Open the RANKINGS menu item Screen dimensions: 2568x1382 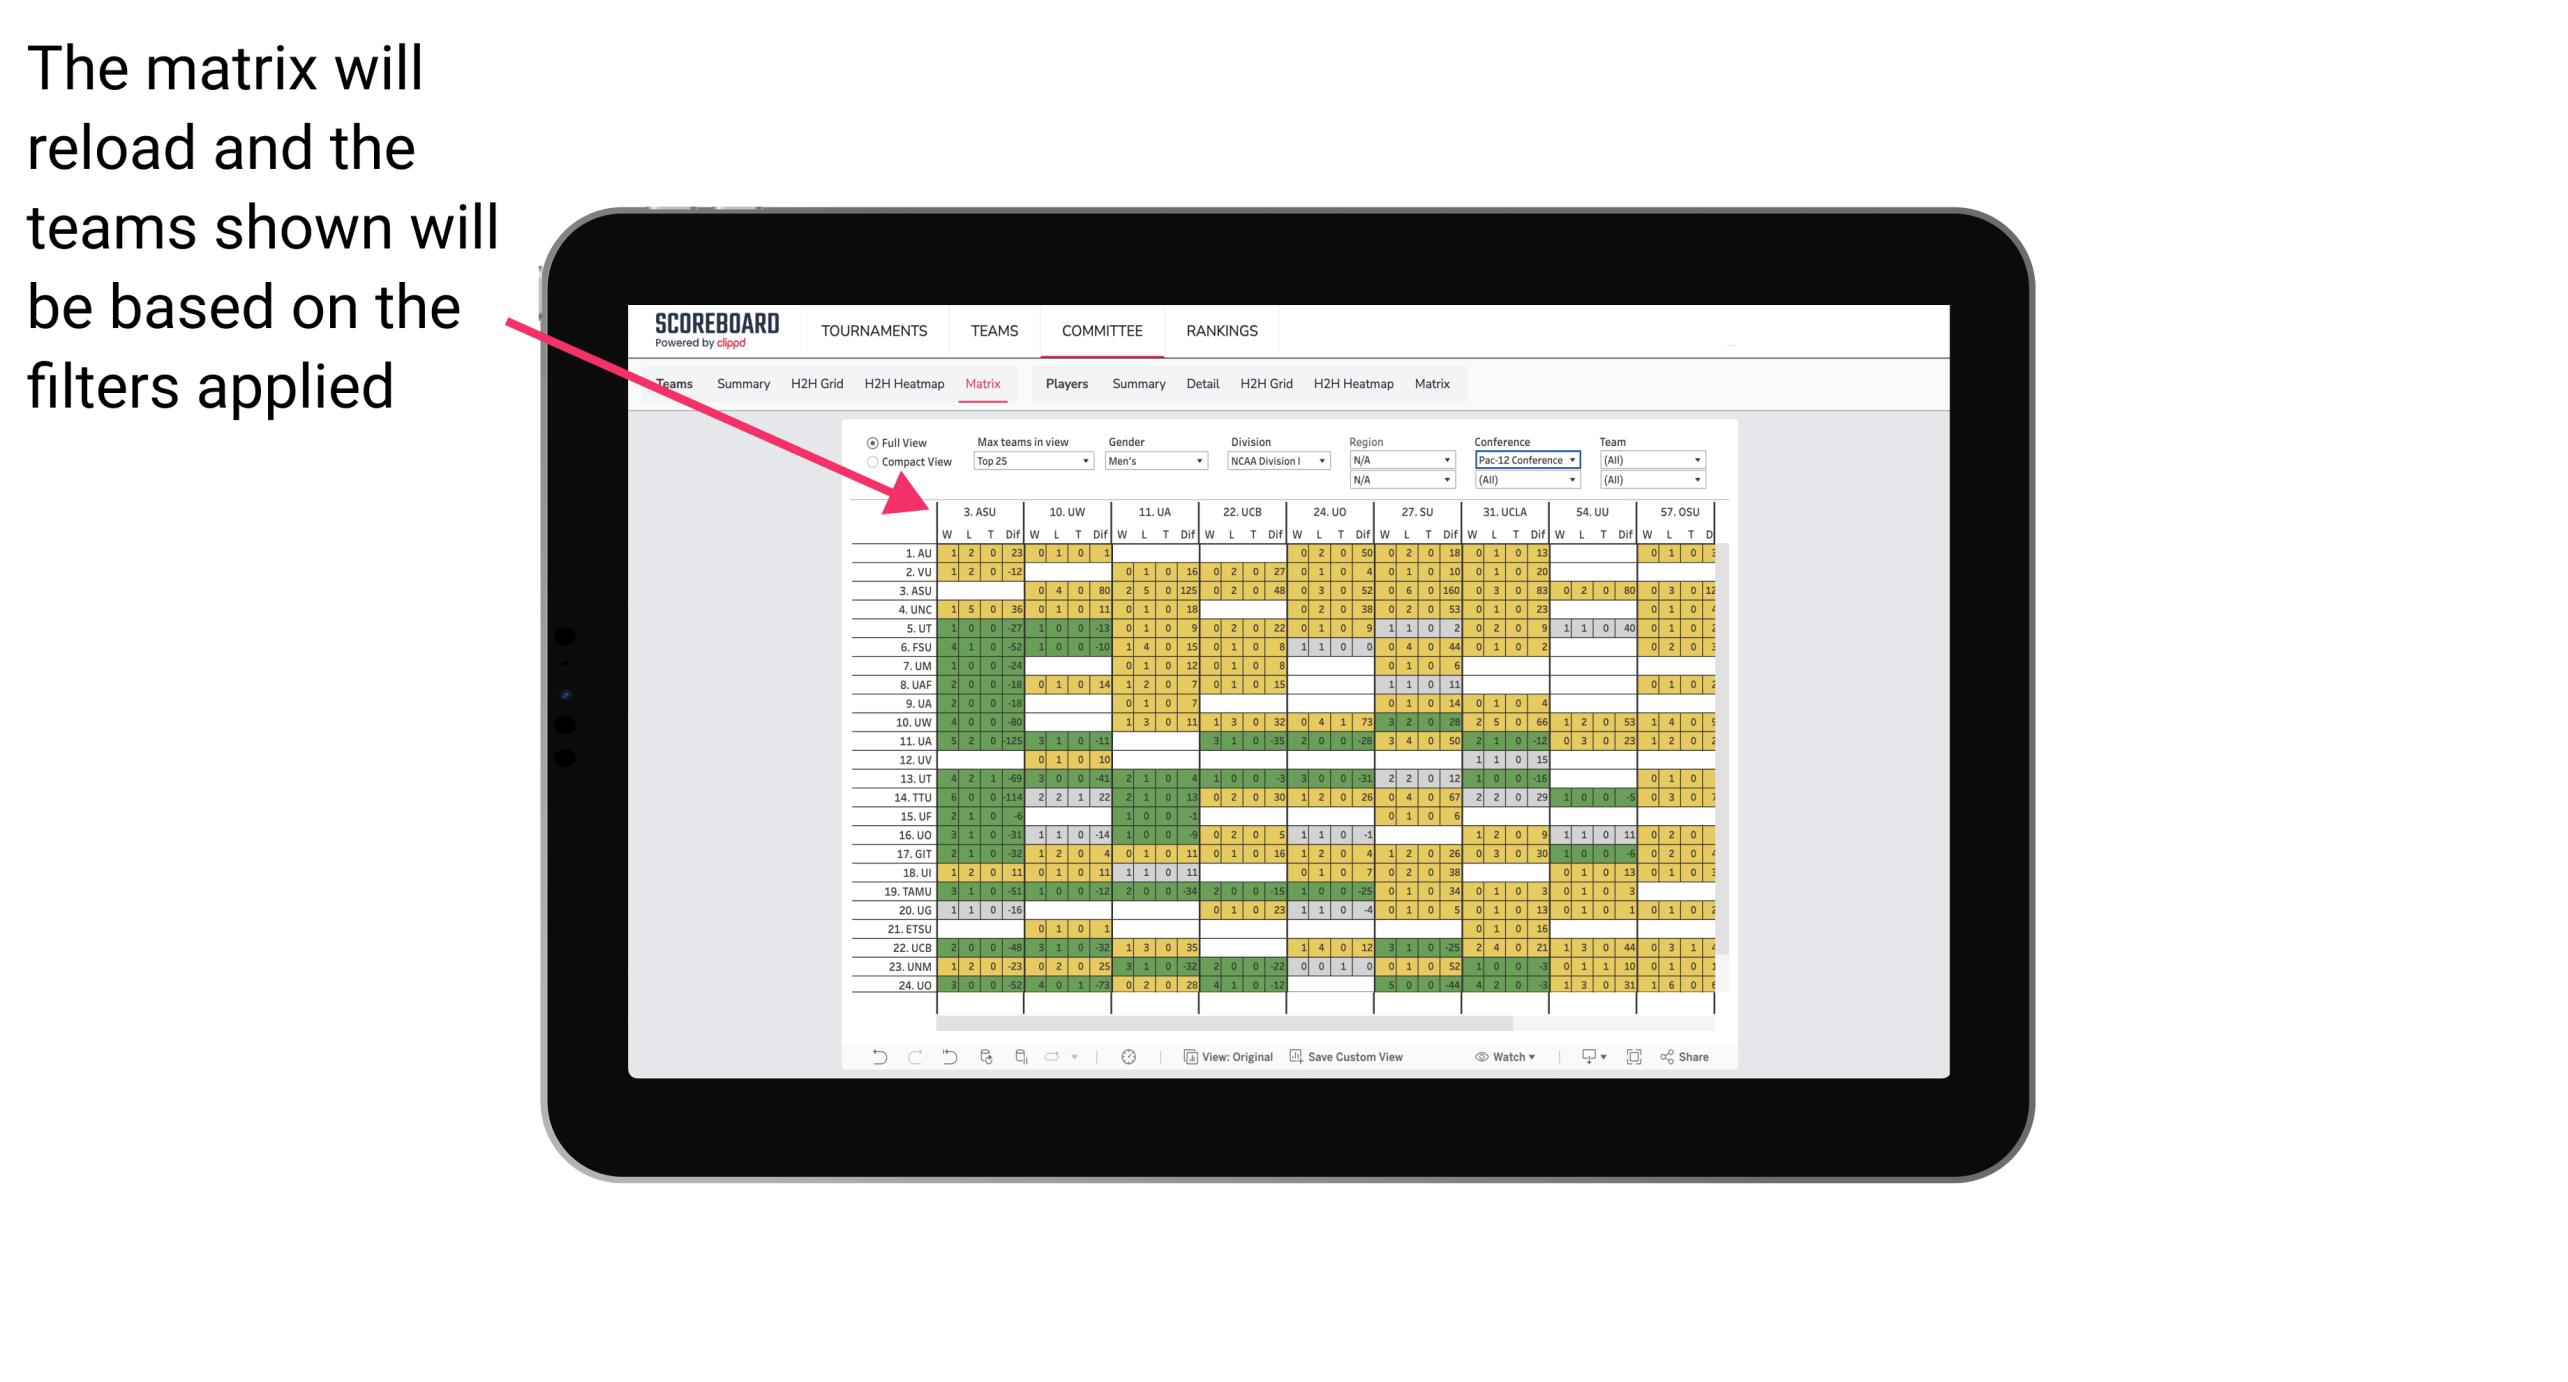[x=1222, y=330]
